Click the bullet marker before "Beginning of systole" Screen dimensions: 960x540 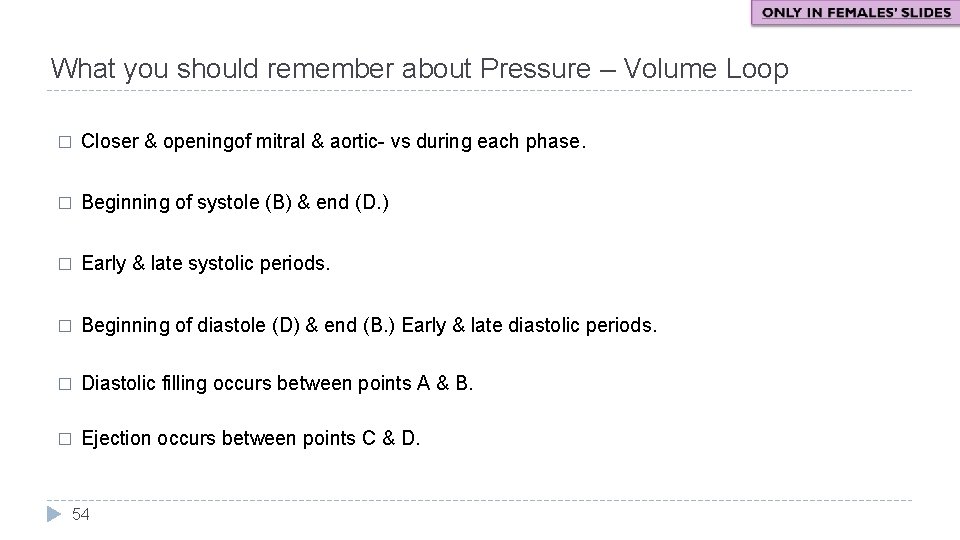pos(63,203)
